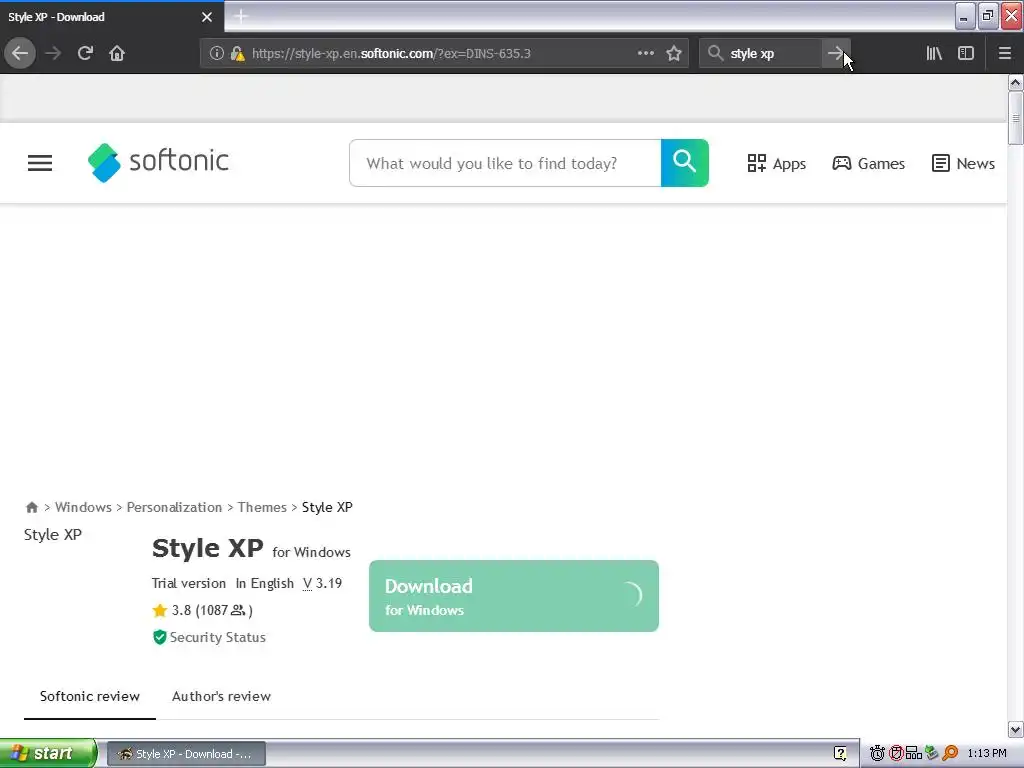
Task: Click the red circled mouse tray icon
Action: point(896,753)
